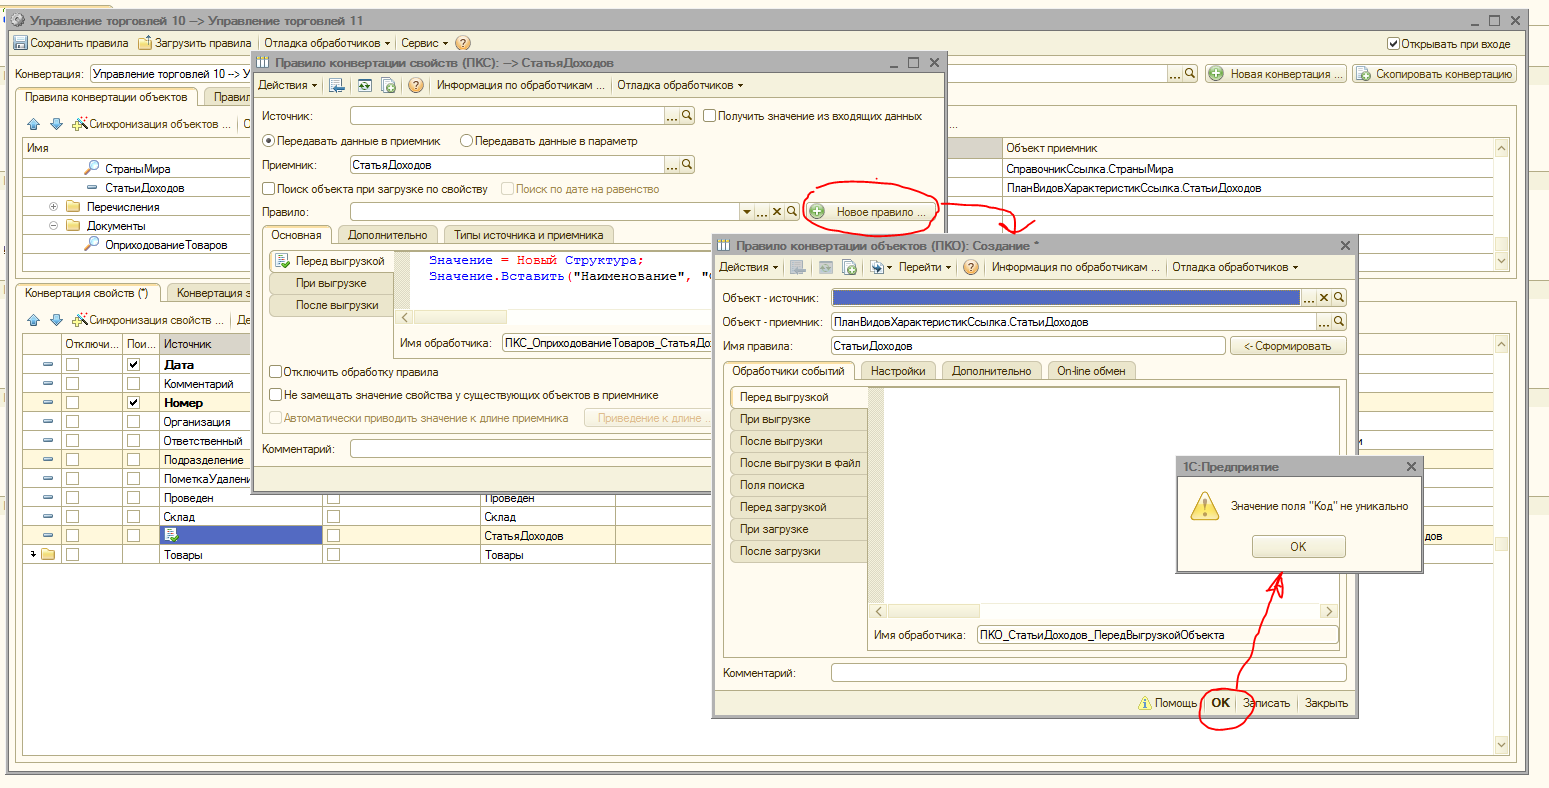Select Передавать данные в параметр radio button
Viewport: 1549px width, 788px height.
pos(466,141)
